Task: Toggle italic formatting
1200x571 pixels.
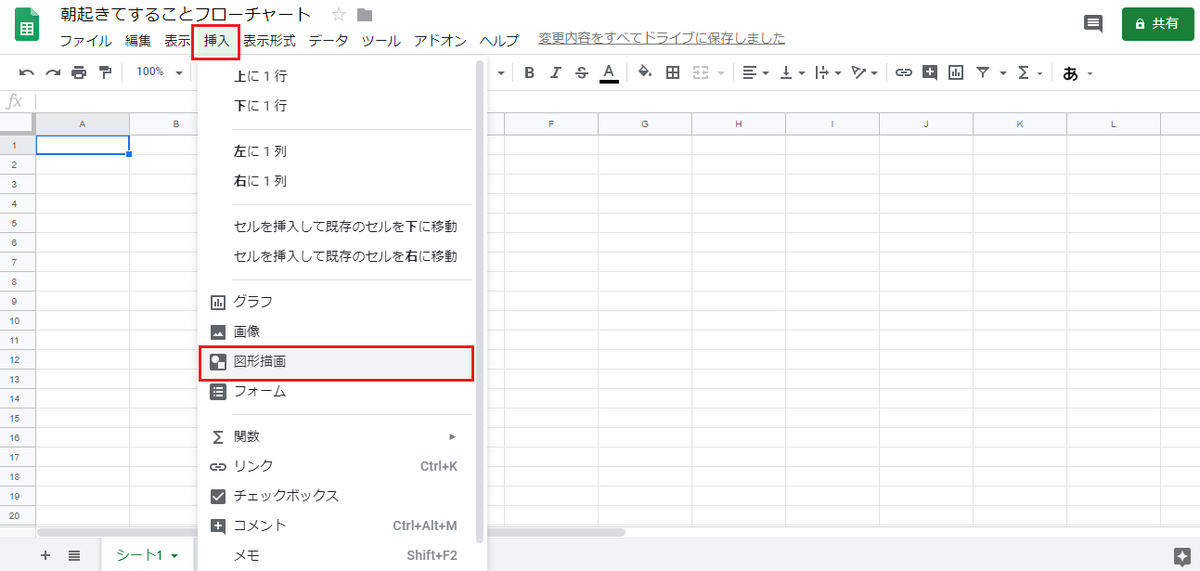Action: click(x=555, y=72)
